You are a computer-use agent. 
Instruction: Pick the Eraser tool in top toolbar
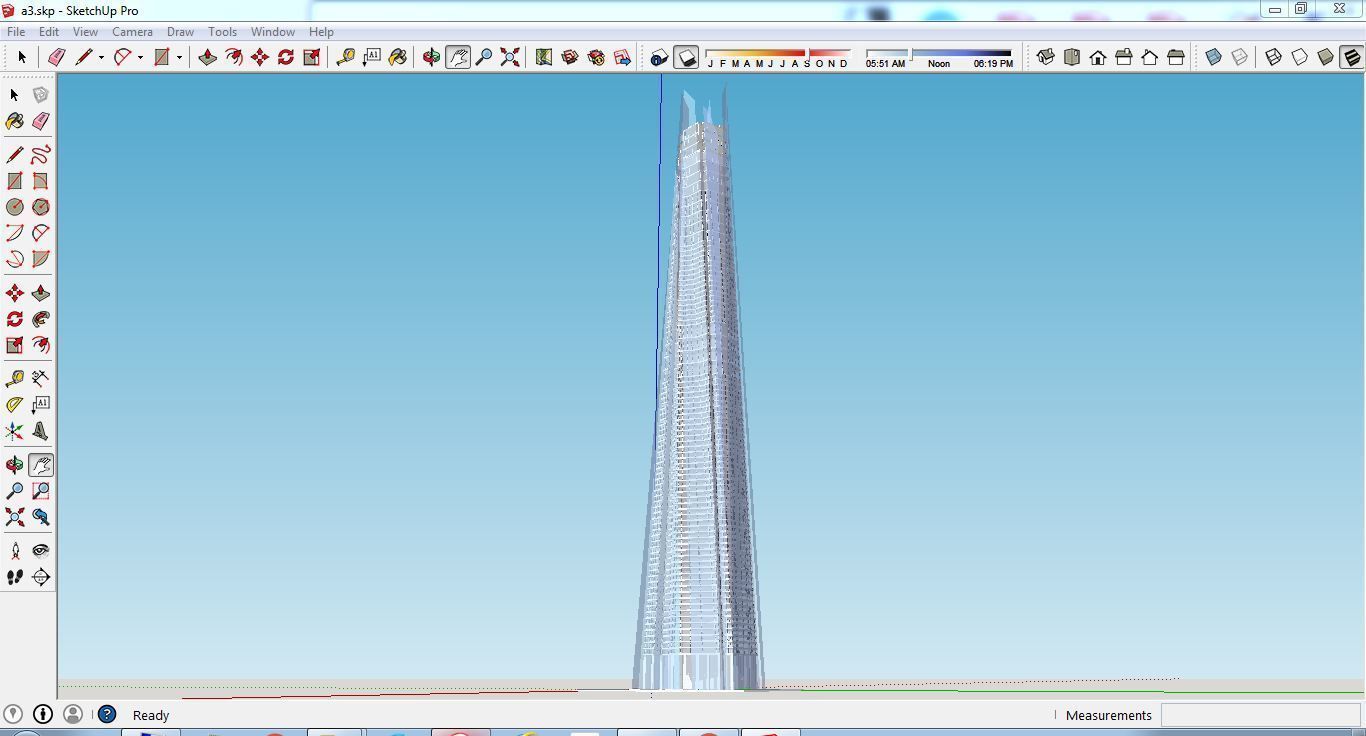[x=57, y=58]
